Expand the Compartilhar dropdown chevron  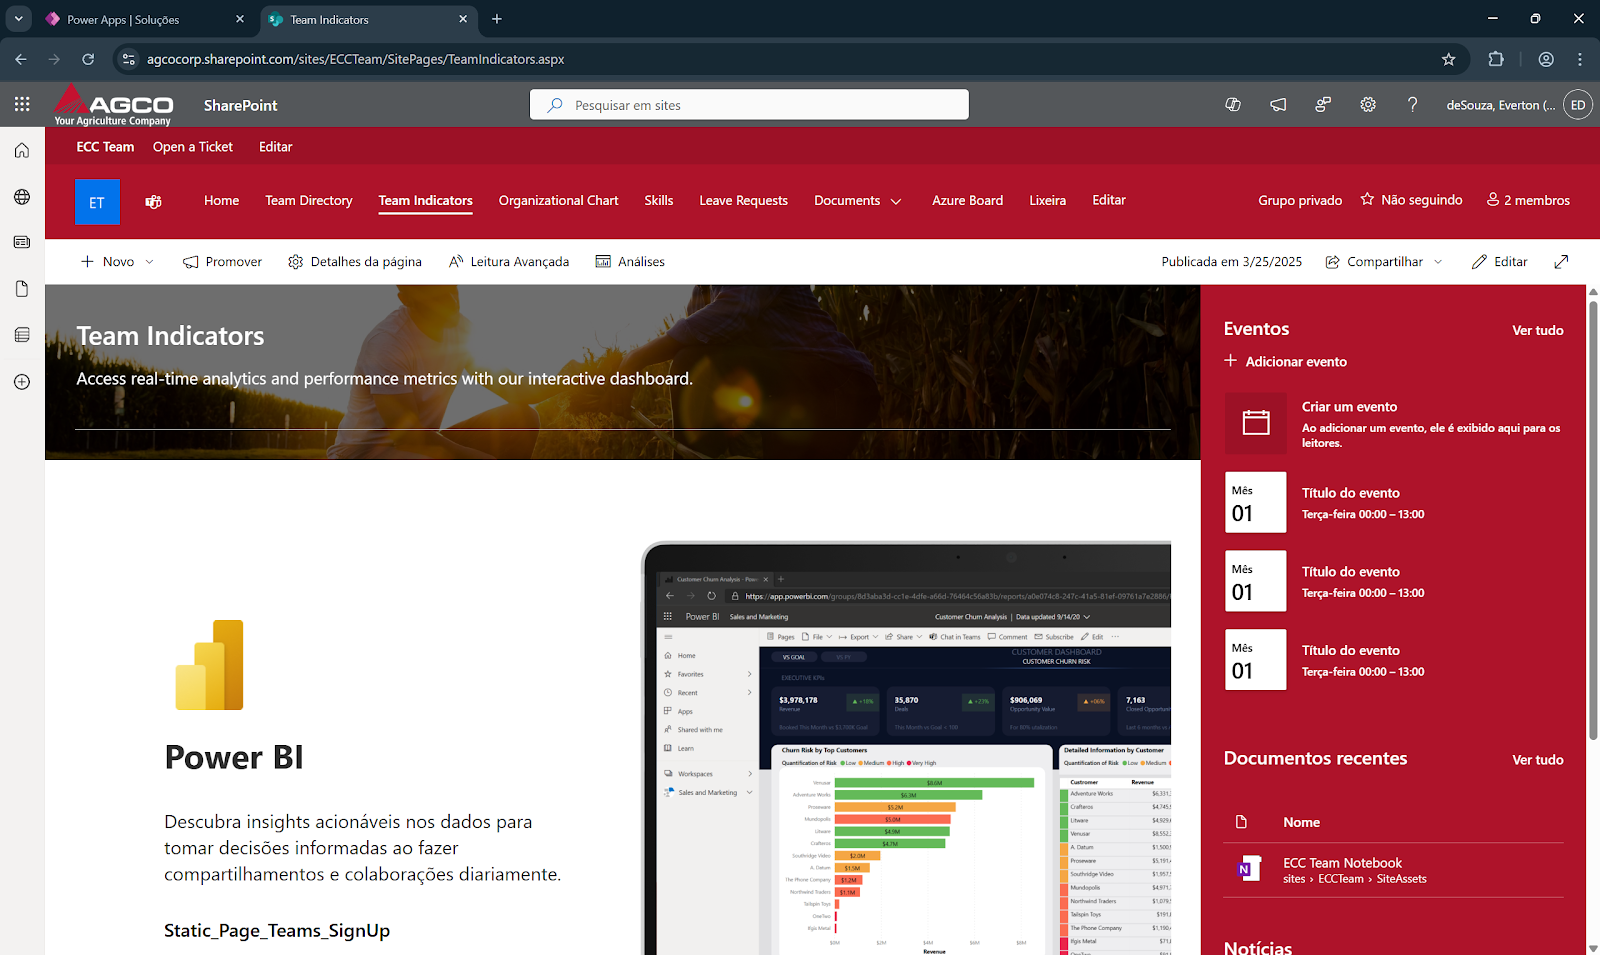(x=1438, y=262)
